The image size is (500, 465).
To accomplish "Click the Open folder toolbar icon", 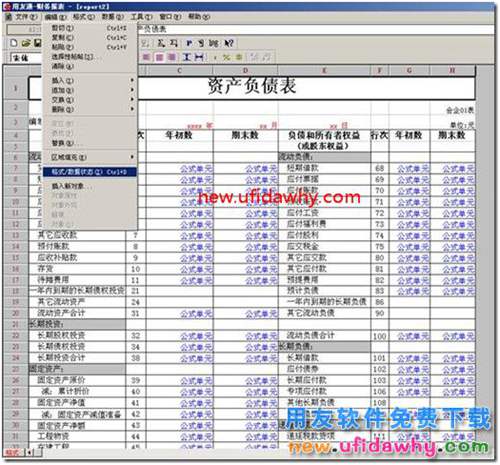I will click(26, 43).
